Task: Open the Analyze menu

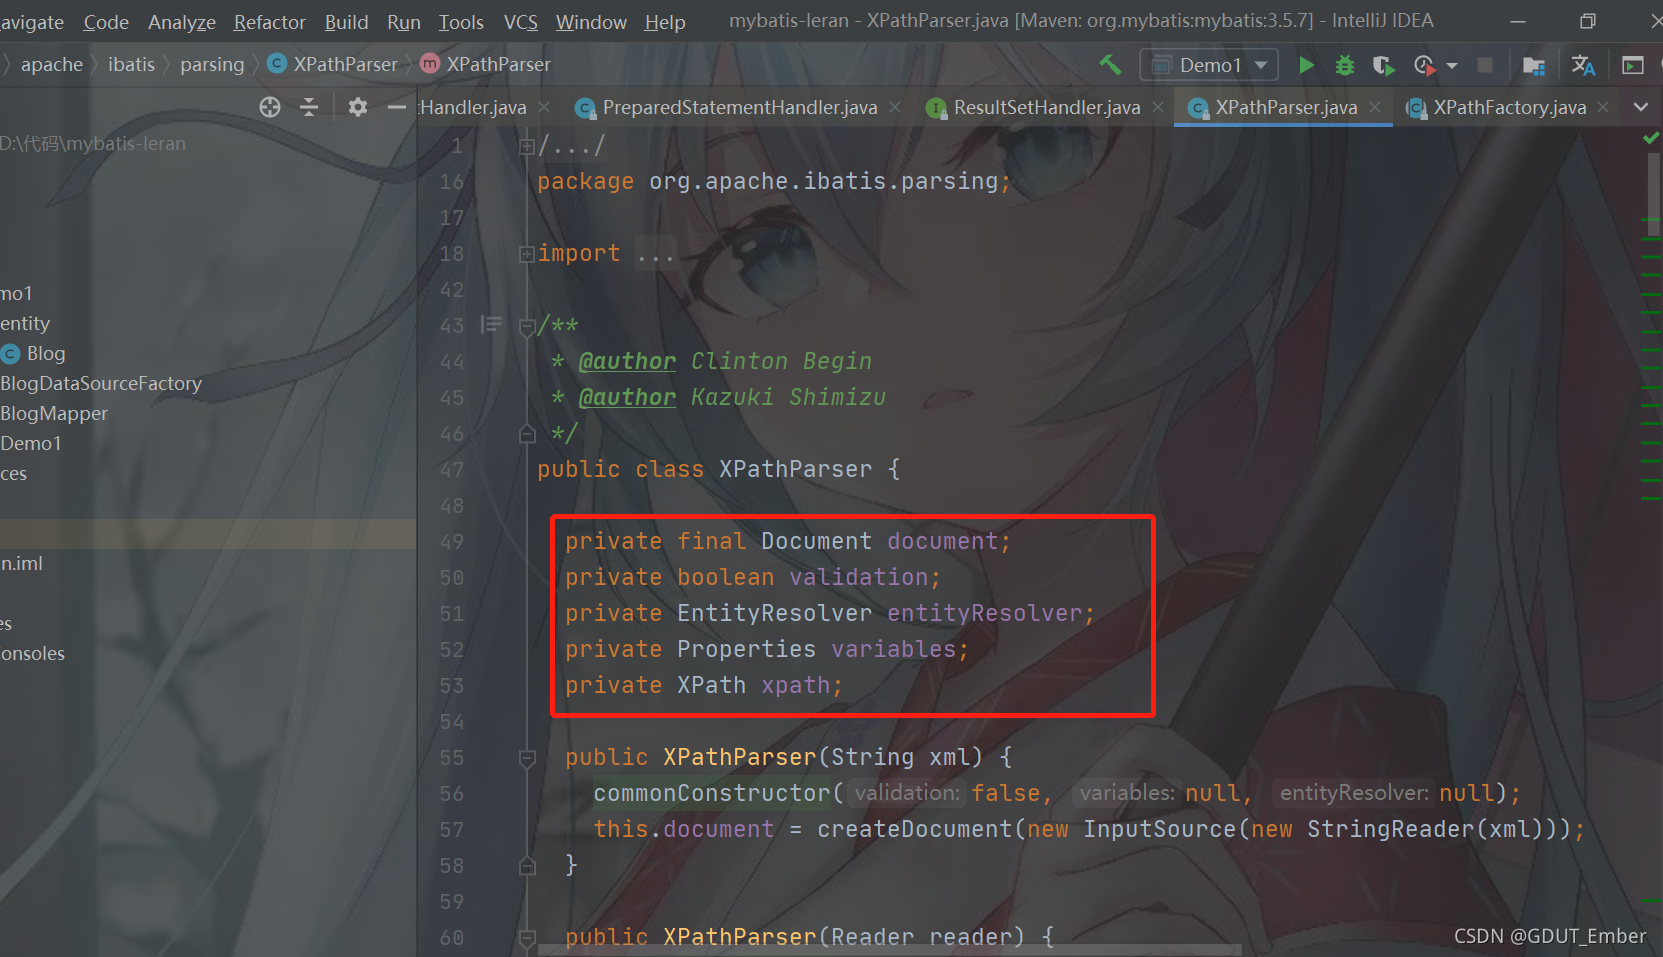Action: [x=182, y=22]
